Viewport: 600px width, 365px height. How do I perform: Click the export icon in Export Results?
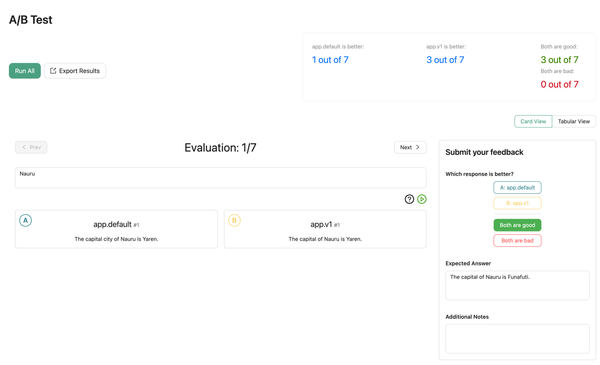pos(53,71)
